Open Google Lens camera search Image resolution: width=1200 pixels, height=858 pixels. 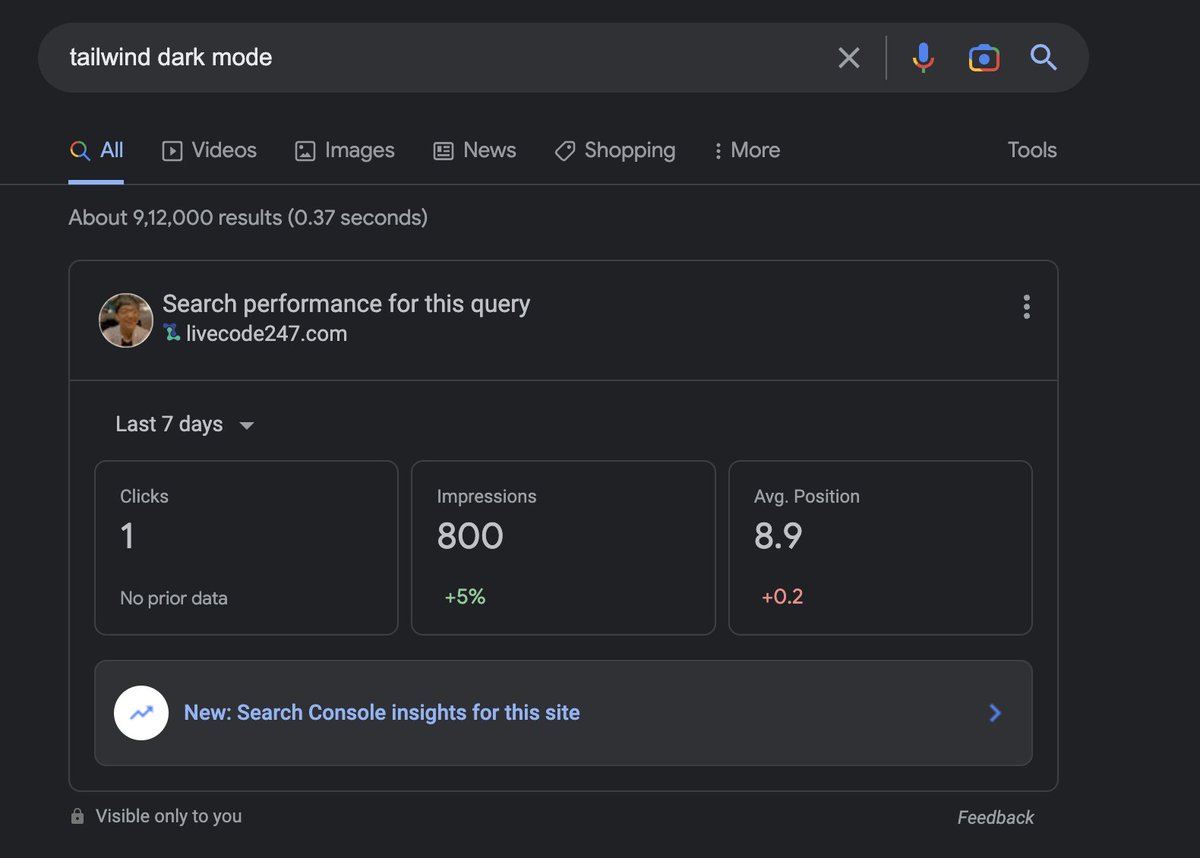pos(984,58)
